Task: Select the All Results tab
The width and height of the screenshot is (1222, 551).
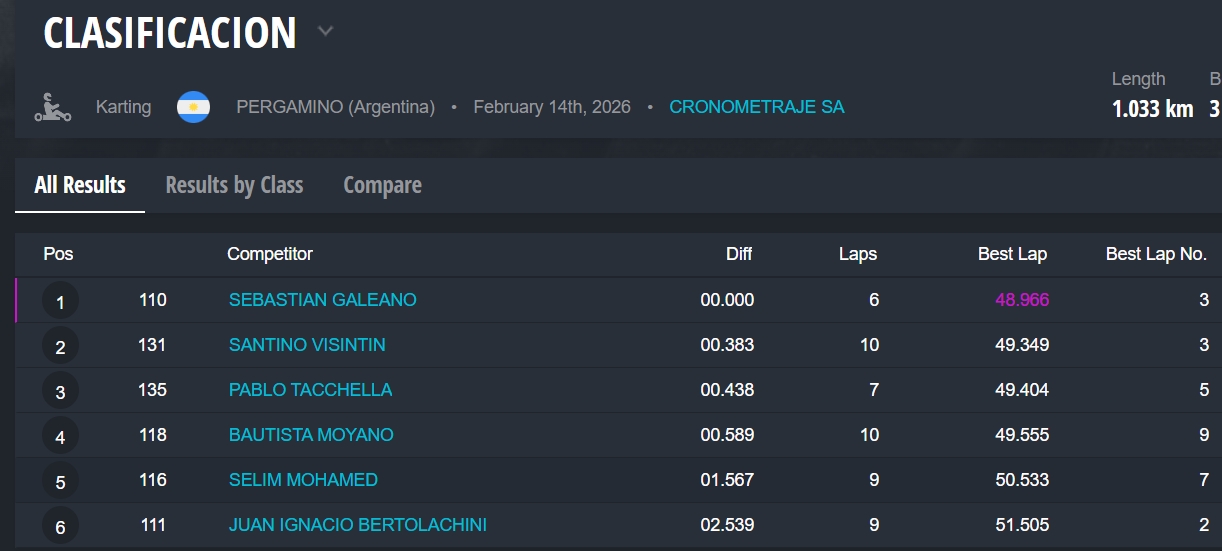Action: pos(80,185)
